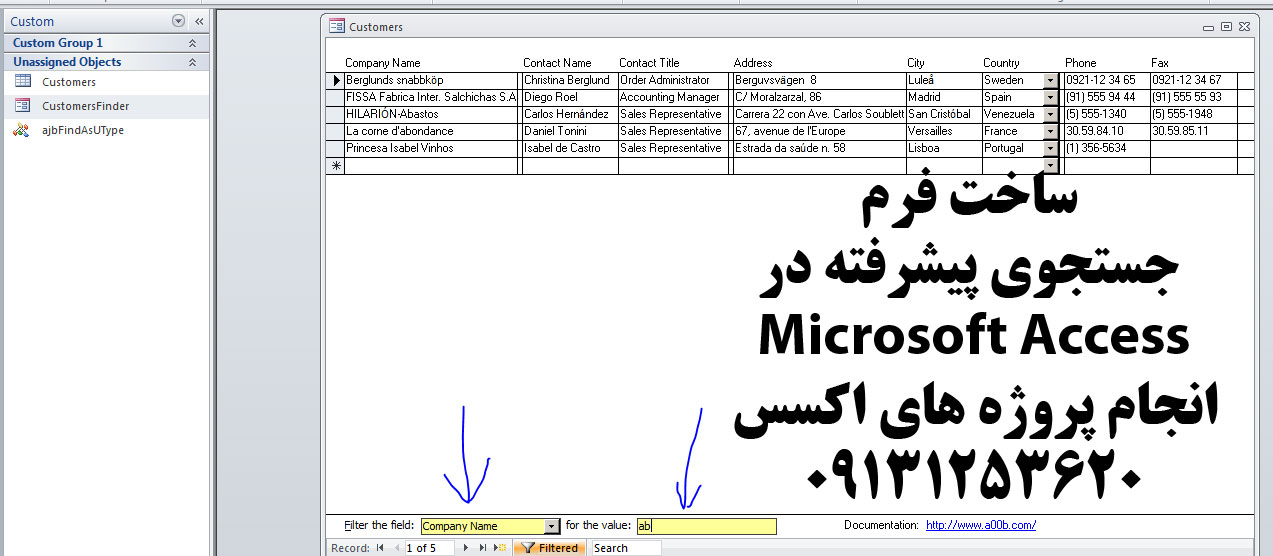Viewport: 1273px width, 556px height.
Task: Go to first record navigation arrow
Action: click(x=380, y=548)
